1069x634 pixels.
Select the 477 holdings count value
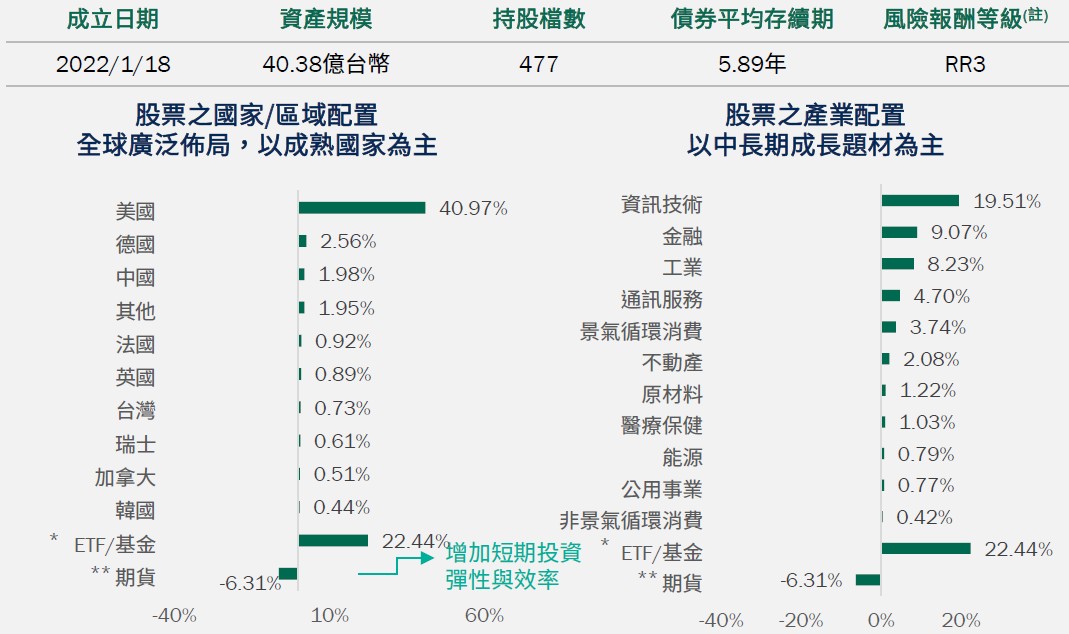point(538,65)
